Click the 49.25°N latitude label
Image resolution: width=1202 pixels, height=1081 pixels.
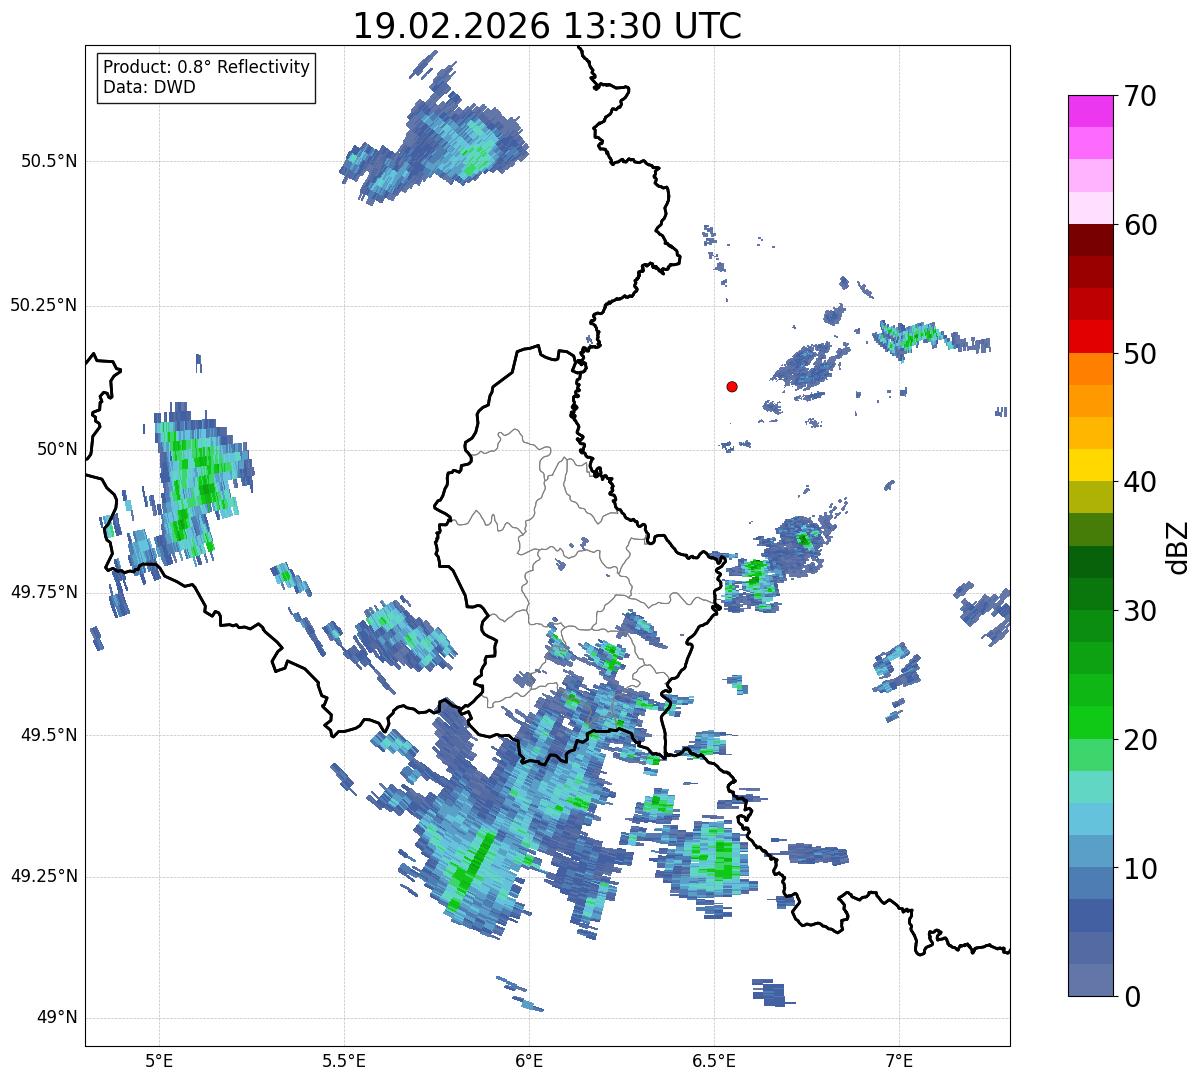44,877
